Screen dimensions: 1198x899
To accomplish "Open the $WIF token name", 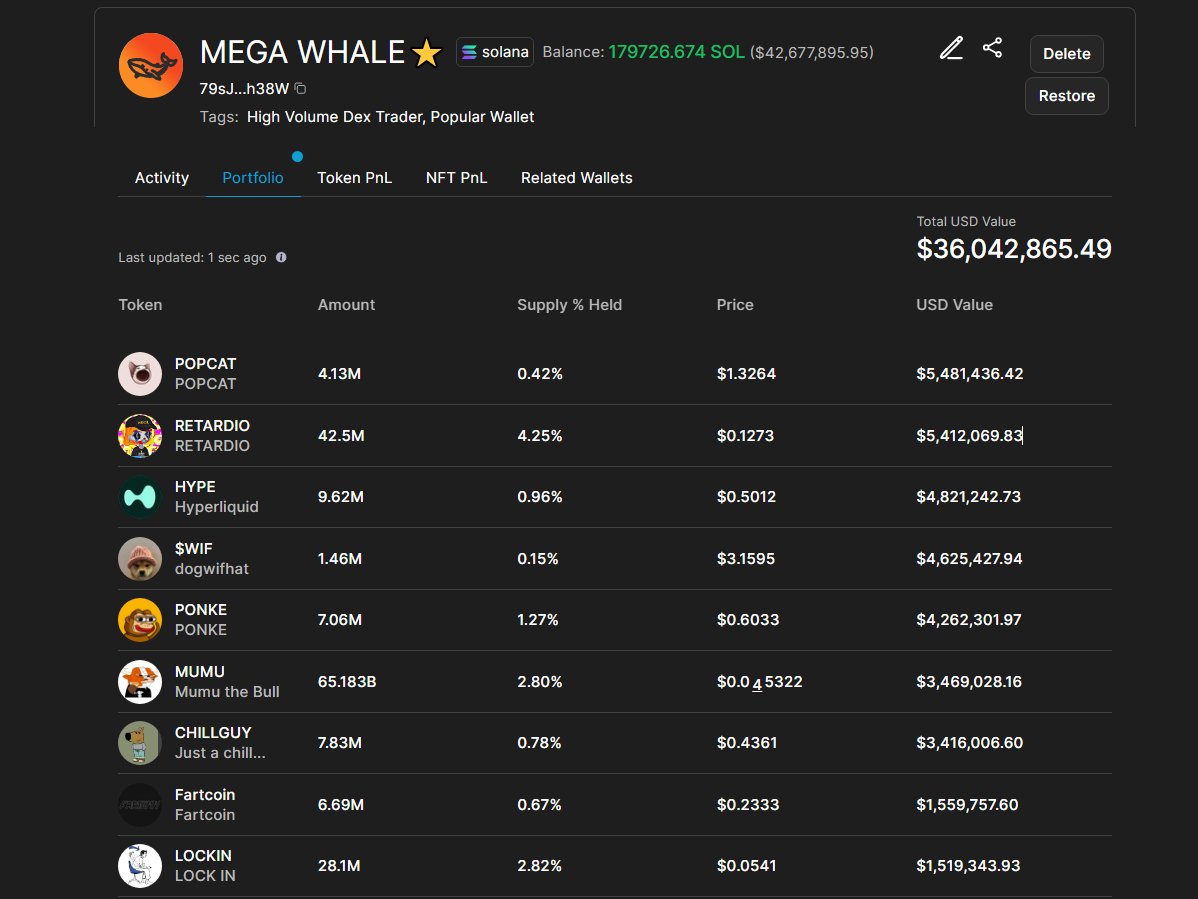I will click(x=193, y=548).
